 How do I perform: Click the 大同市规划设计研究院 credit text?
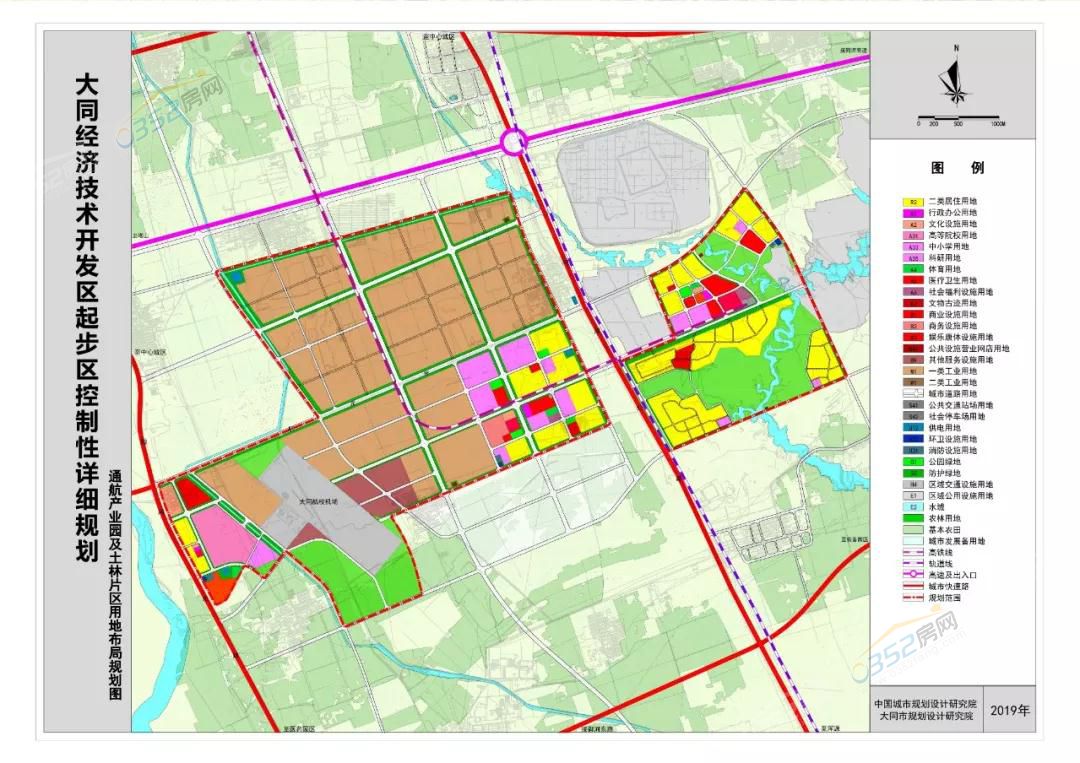coord(925,717)
